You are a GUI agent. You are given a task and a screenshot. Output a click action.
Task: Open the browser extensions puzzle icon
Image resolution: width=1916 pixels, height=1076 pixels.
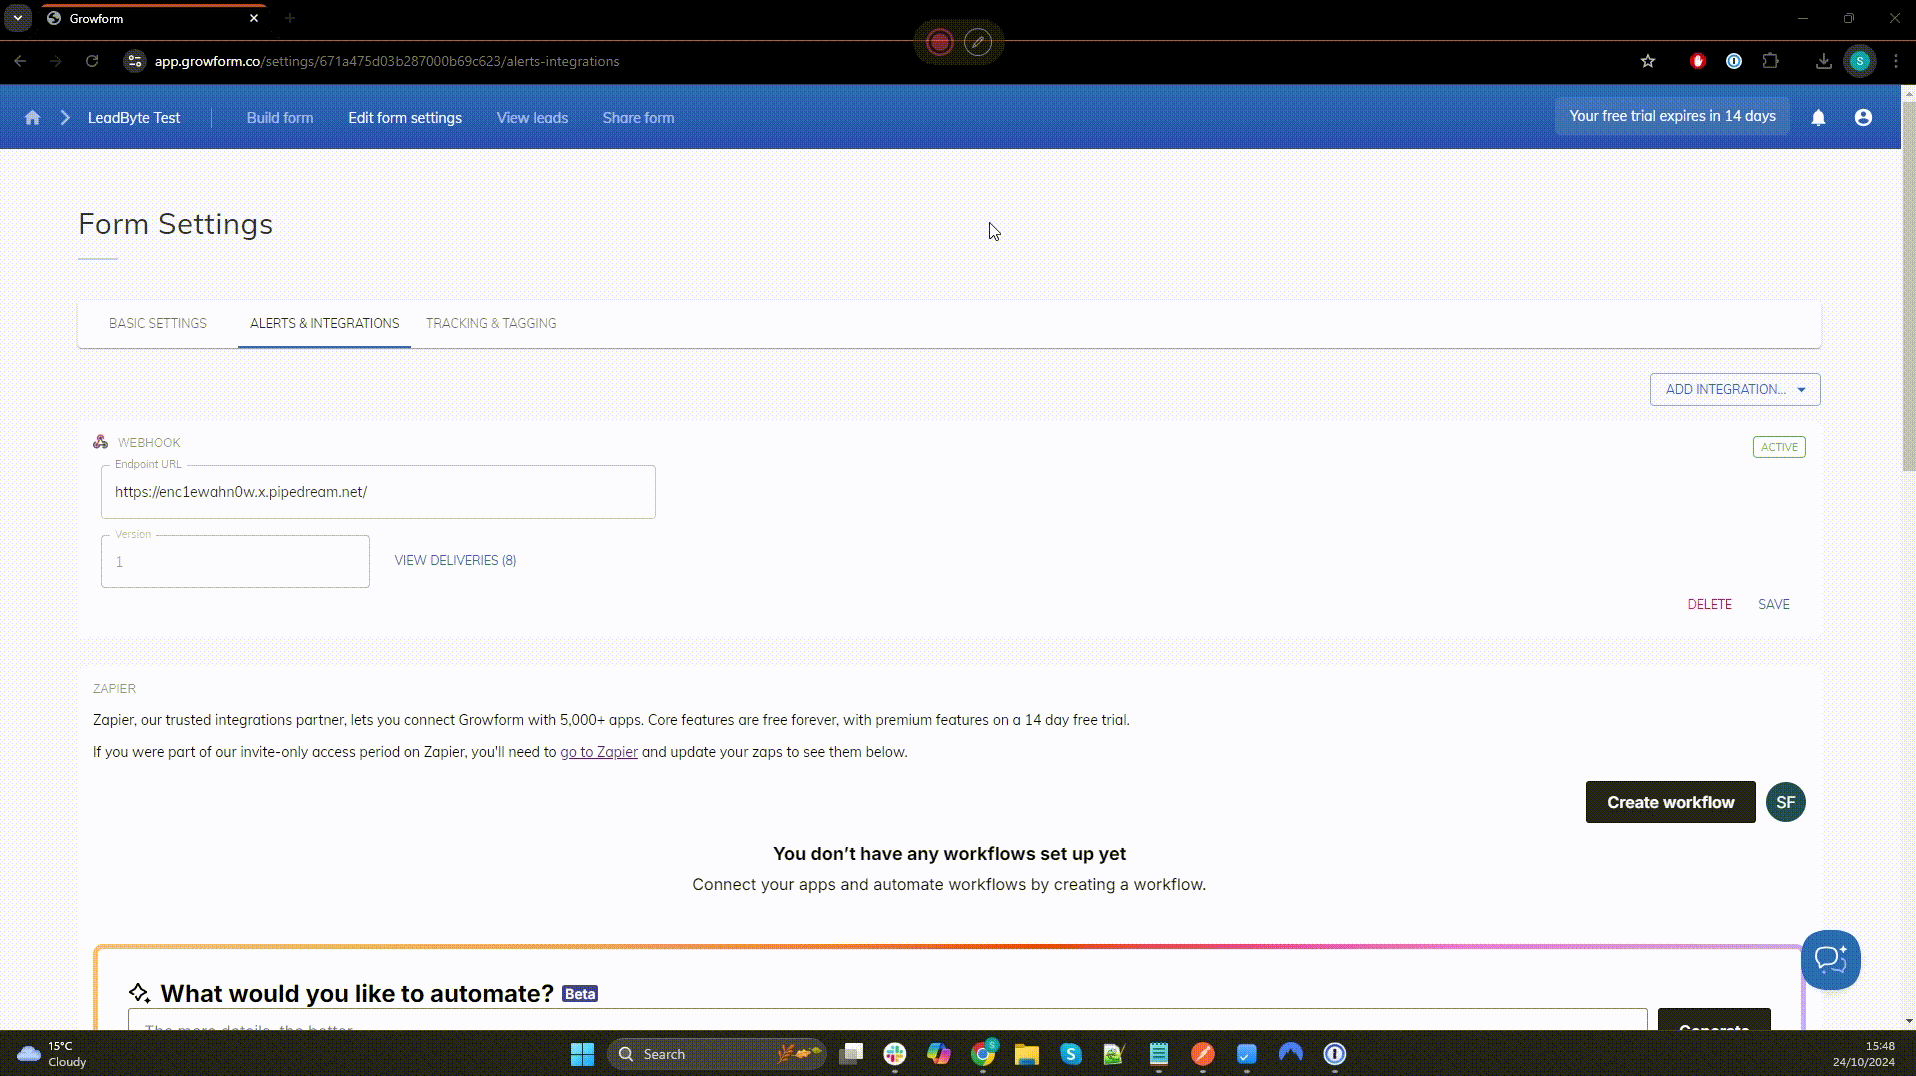click(x=1770, y=61)
